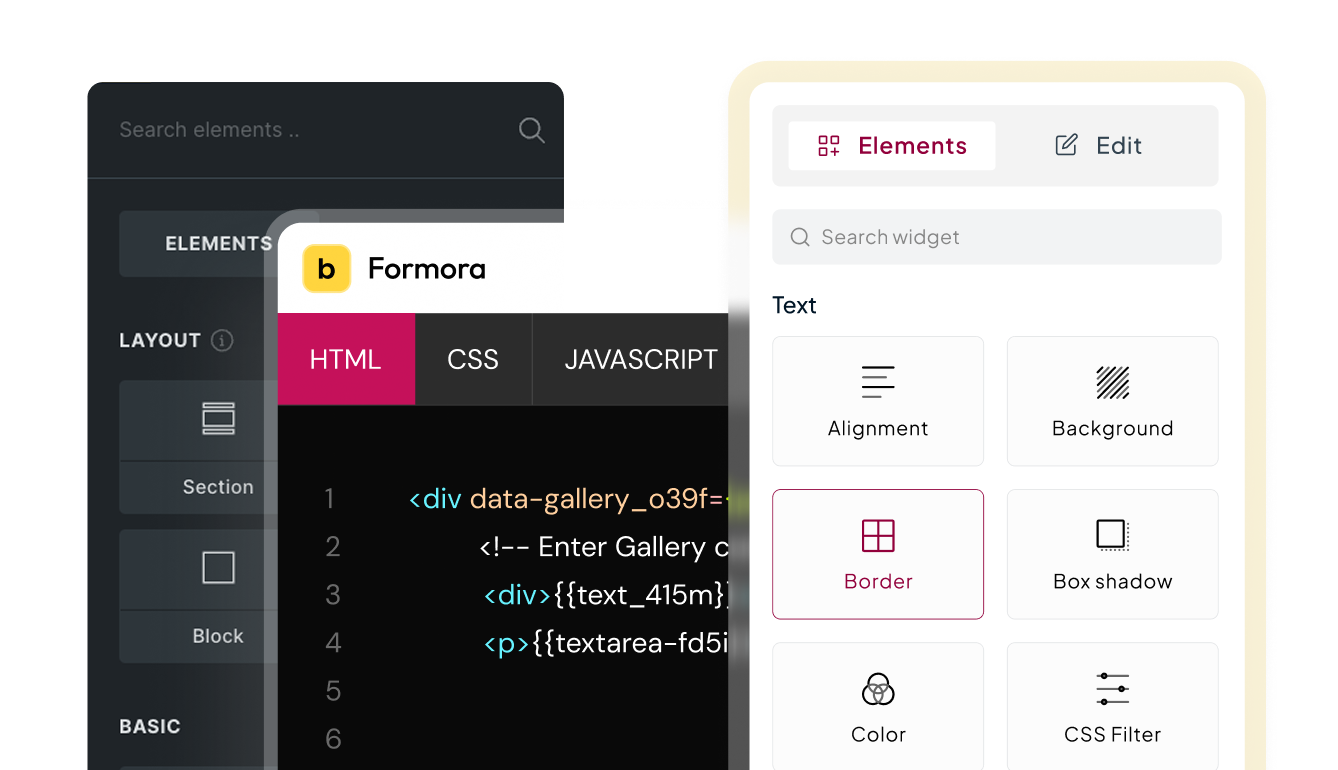Click the CSS Filter sliders icon
Image resolution: width=1338 pixels, height=770 pixels.
point(1112,688)
